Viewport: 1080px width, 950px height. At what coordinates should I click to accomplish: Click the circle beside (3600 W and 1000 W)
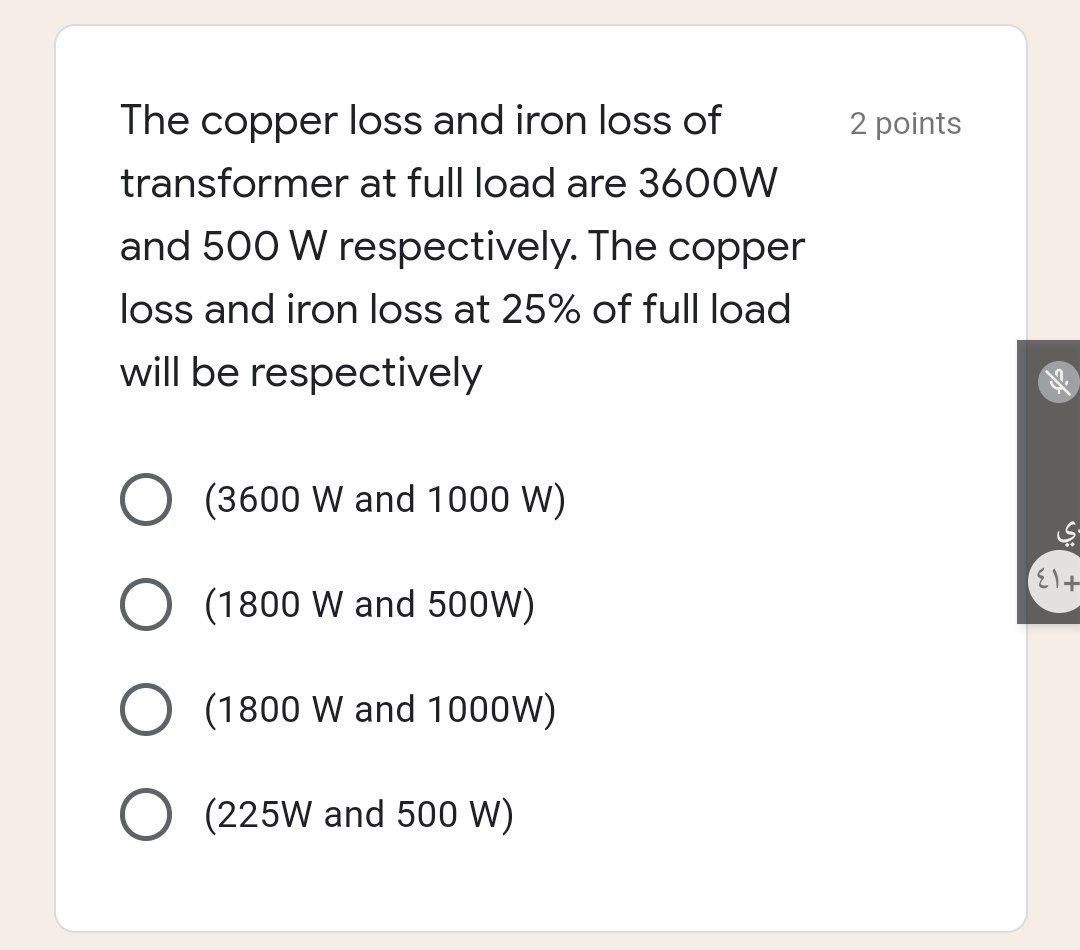[145, 499]
